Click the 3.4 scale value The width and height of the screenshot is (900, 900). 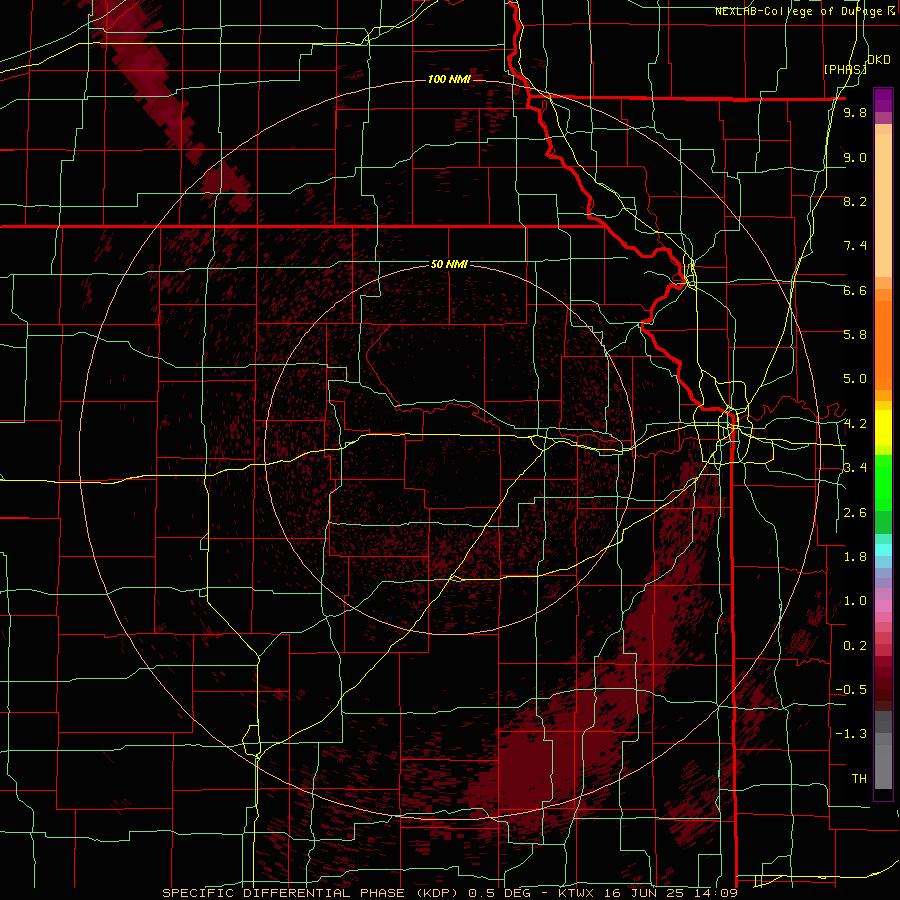tap(855, 468)
